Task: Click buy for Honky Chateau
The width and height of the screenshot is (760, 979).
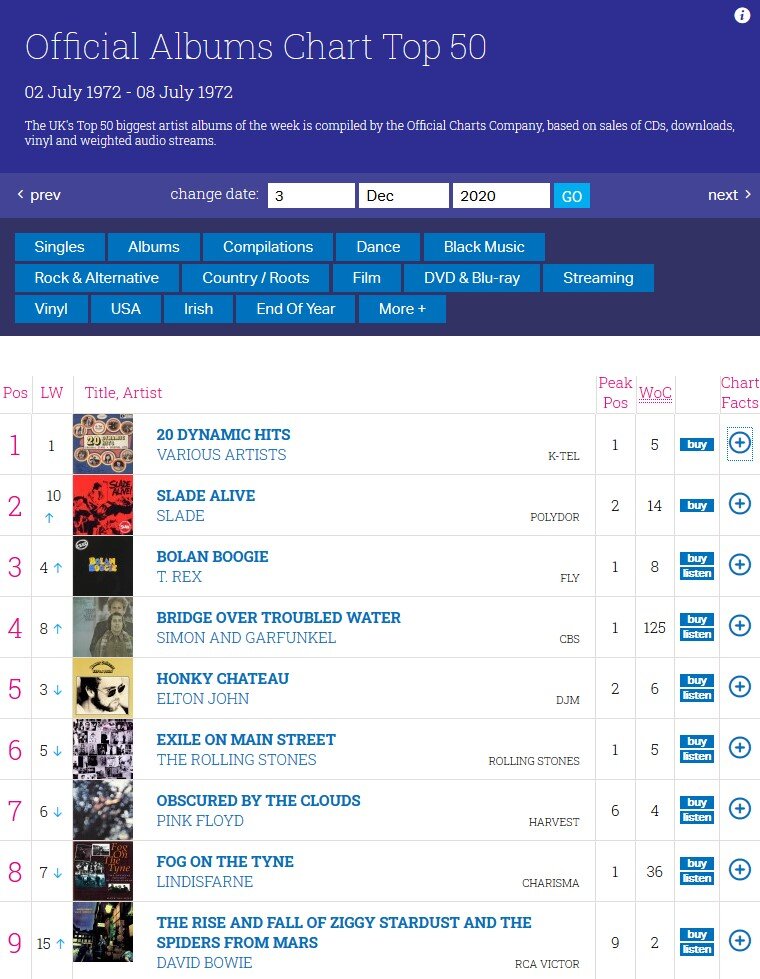Action: [697, 681]
